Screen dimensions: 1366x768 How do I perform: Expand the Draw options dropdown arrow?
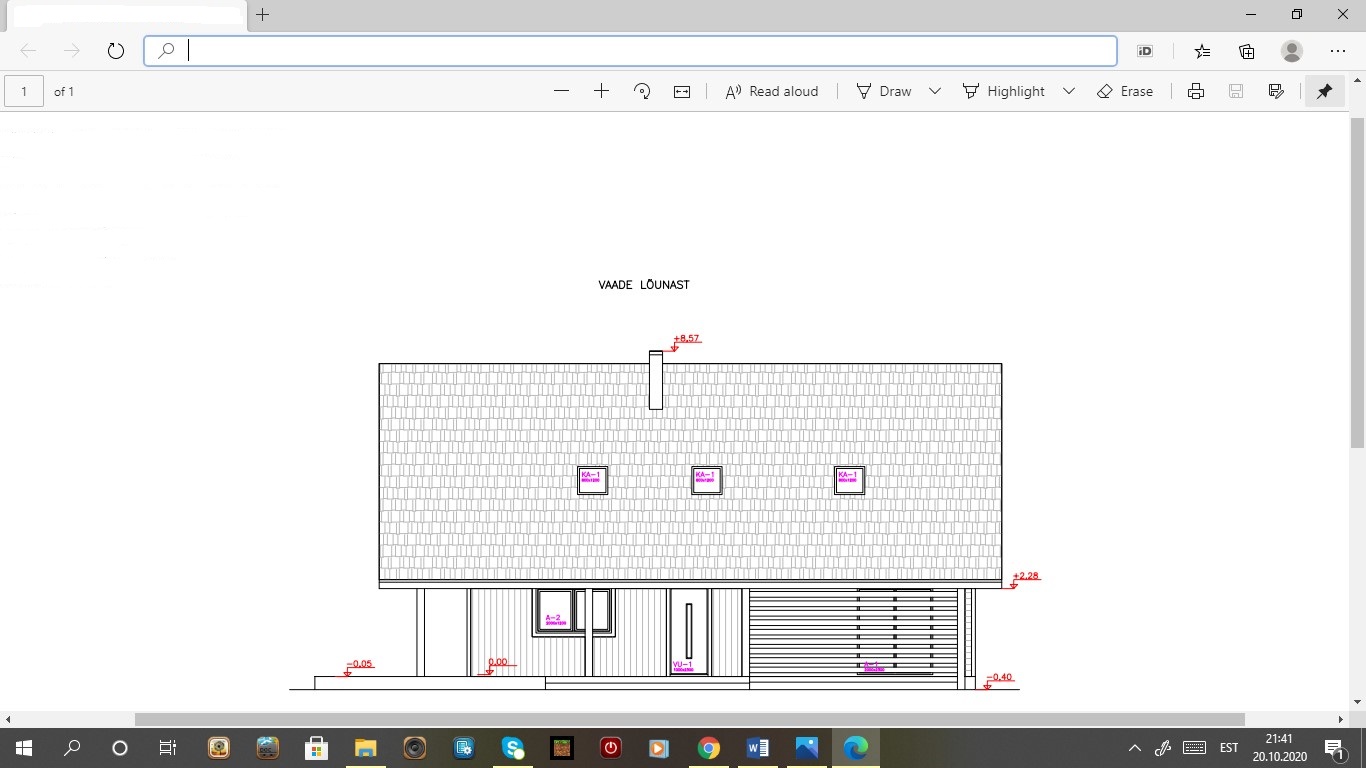pyautogui.click(x=935, y=91)
